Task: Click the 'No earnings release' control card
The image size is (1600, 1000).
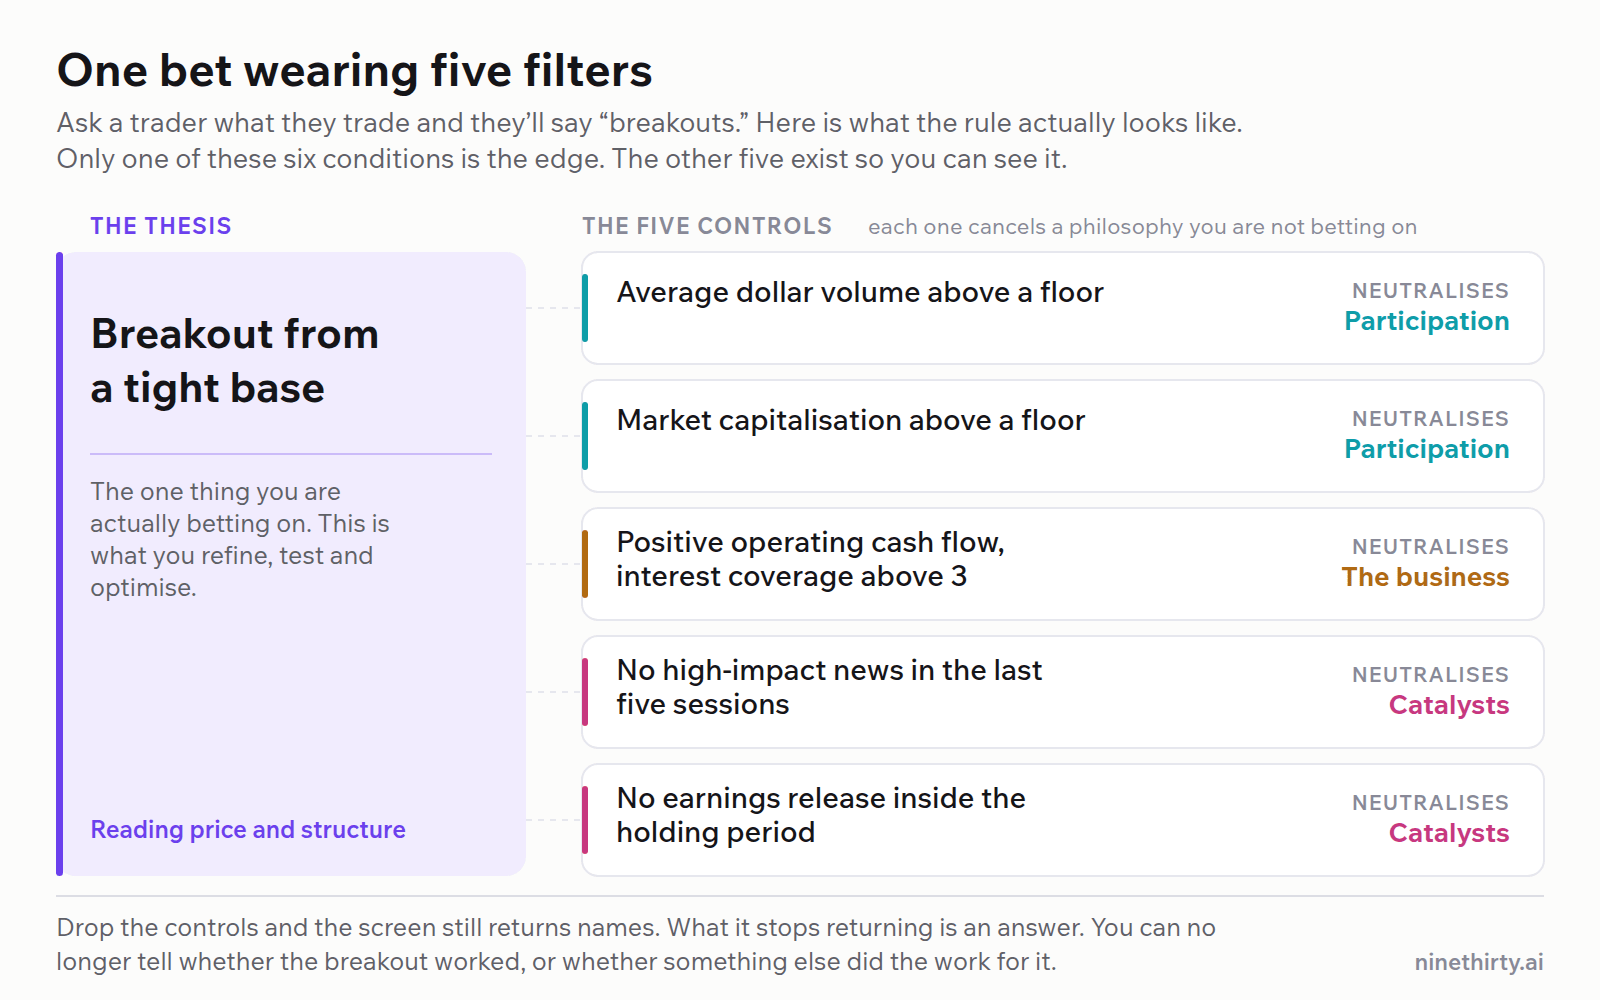Action: [x=1063, y=820]
